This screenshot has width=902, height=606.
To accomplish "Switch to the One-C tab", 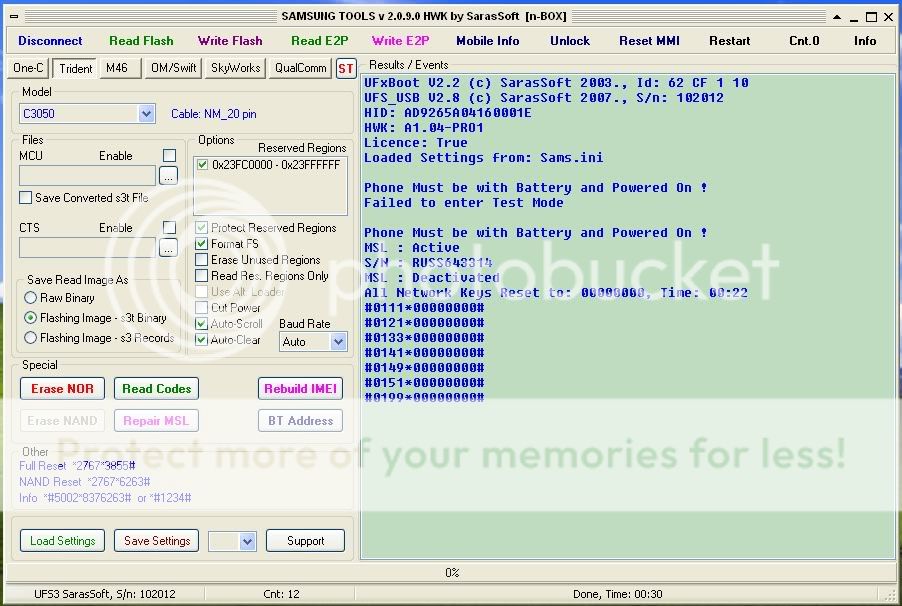I will pos(28,68).
